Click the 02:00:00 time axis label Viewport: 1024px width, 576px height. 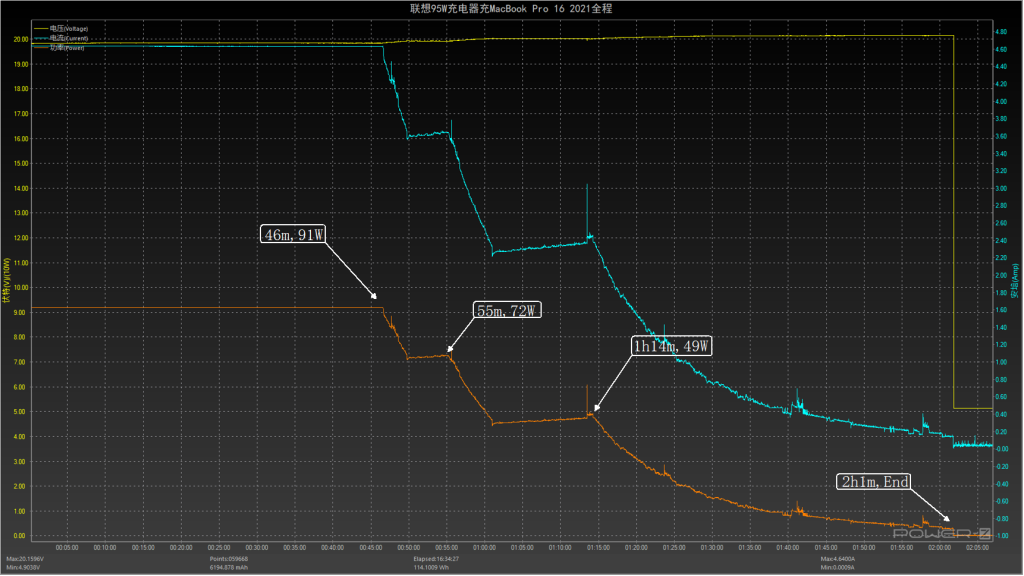click(939, 548)
